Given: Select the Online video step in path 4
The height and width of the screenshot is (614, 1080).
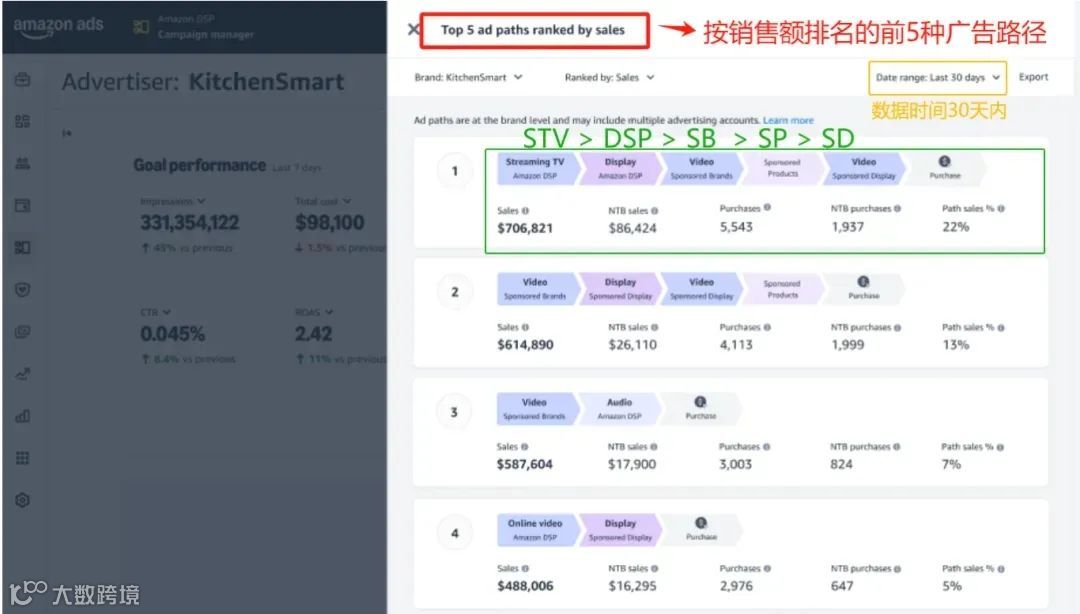Looking at the screenshot, I should [535, 530].
